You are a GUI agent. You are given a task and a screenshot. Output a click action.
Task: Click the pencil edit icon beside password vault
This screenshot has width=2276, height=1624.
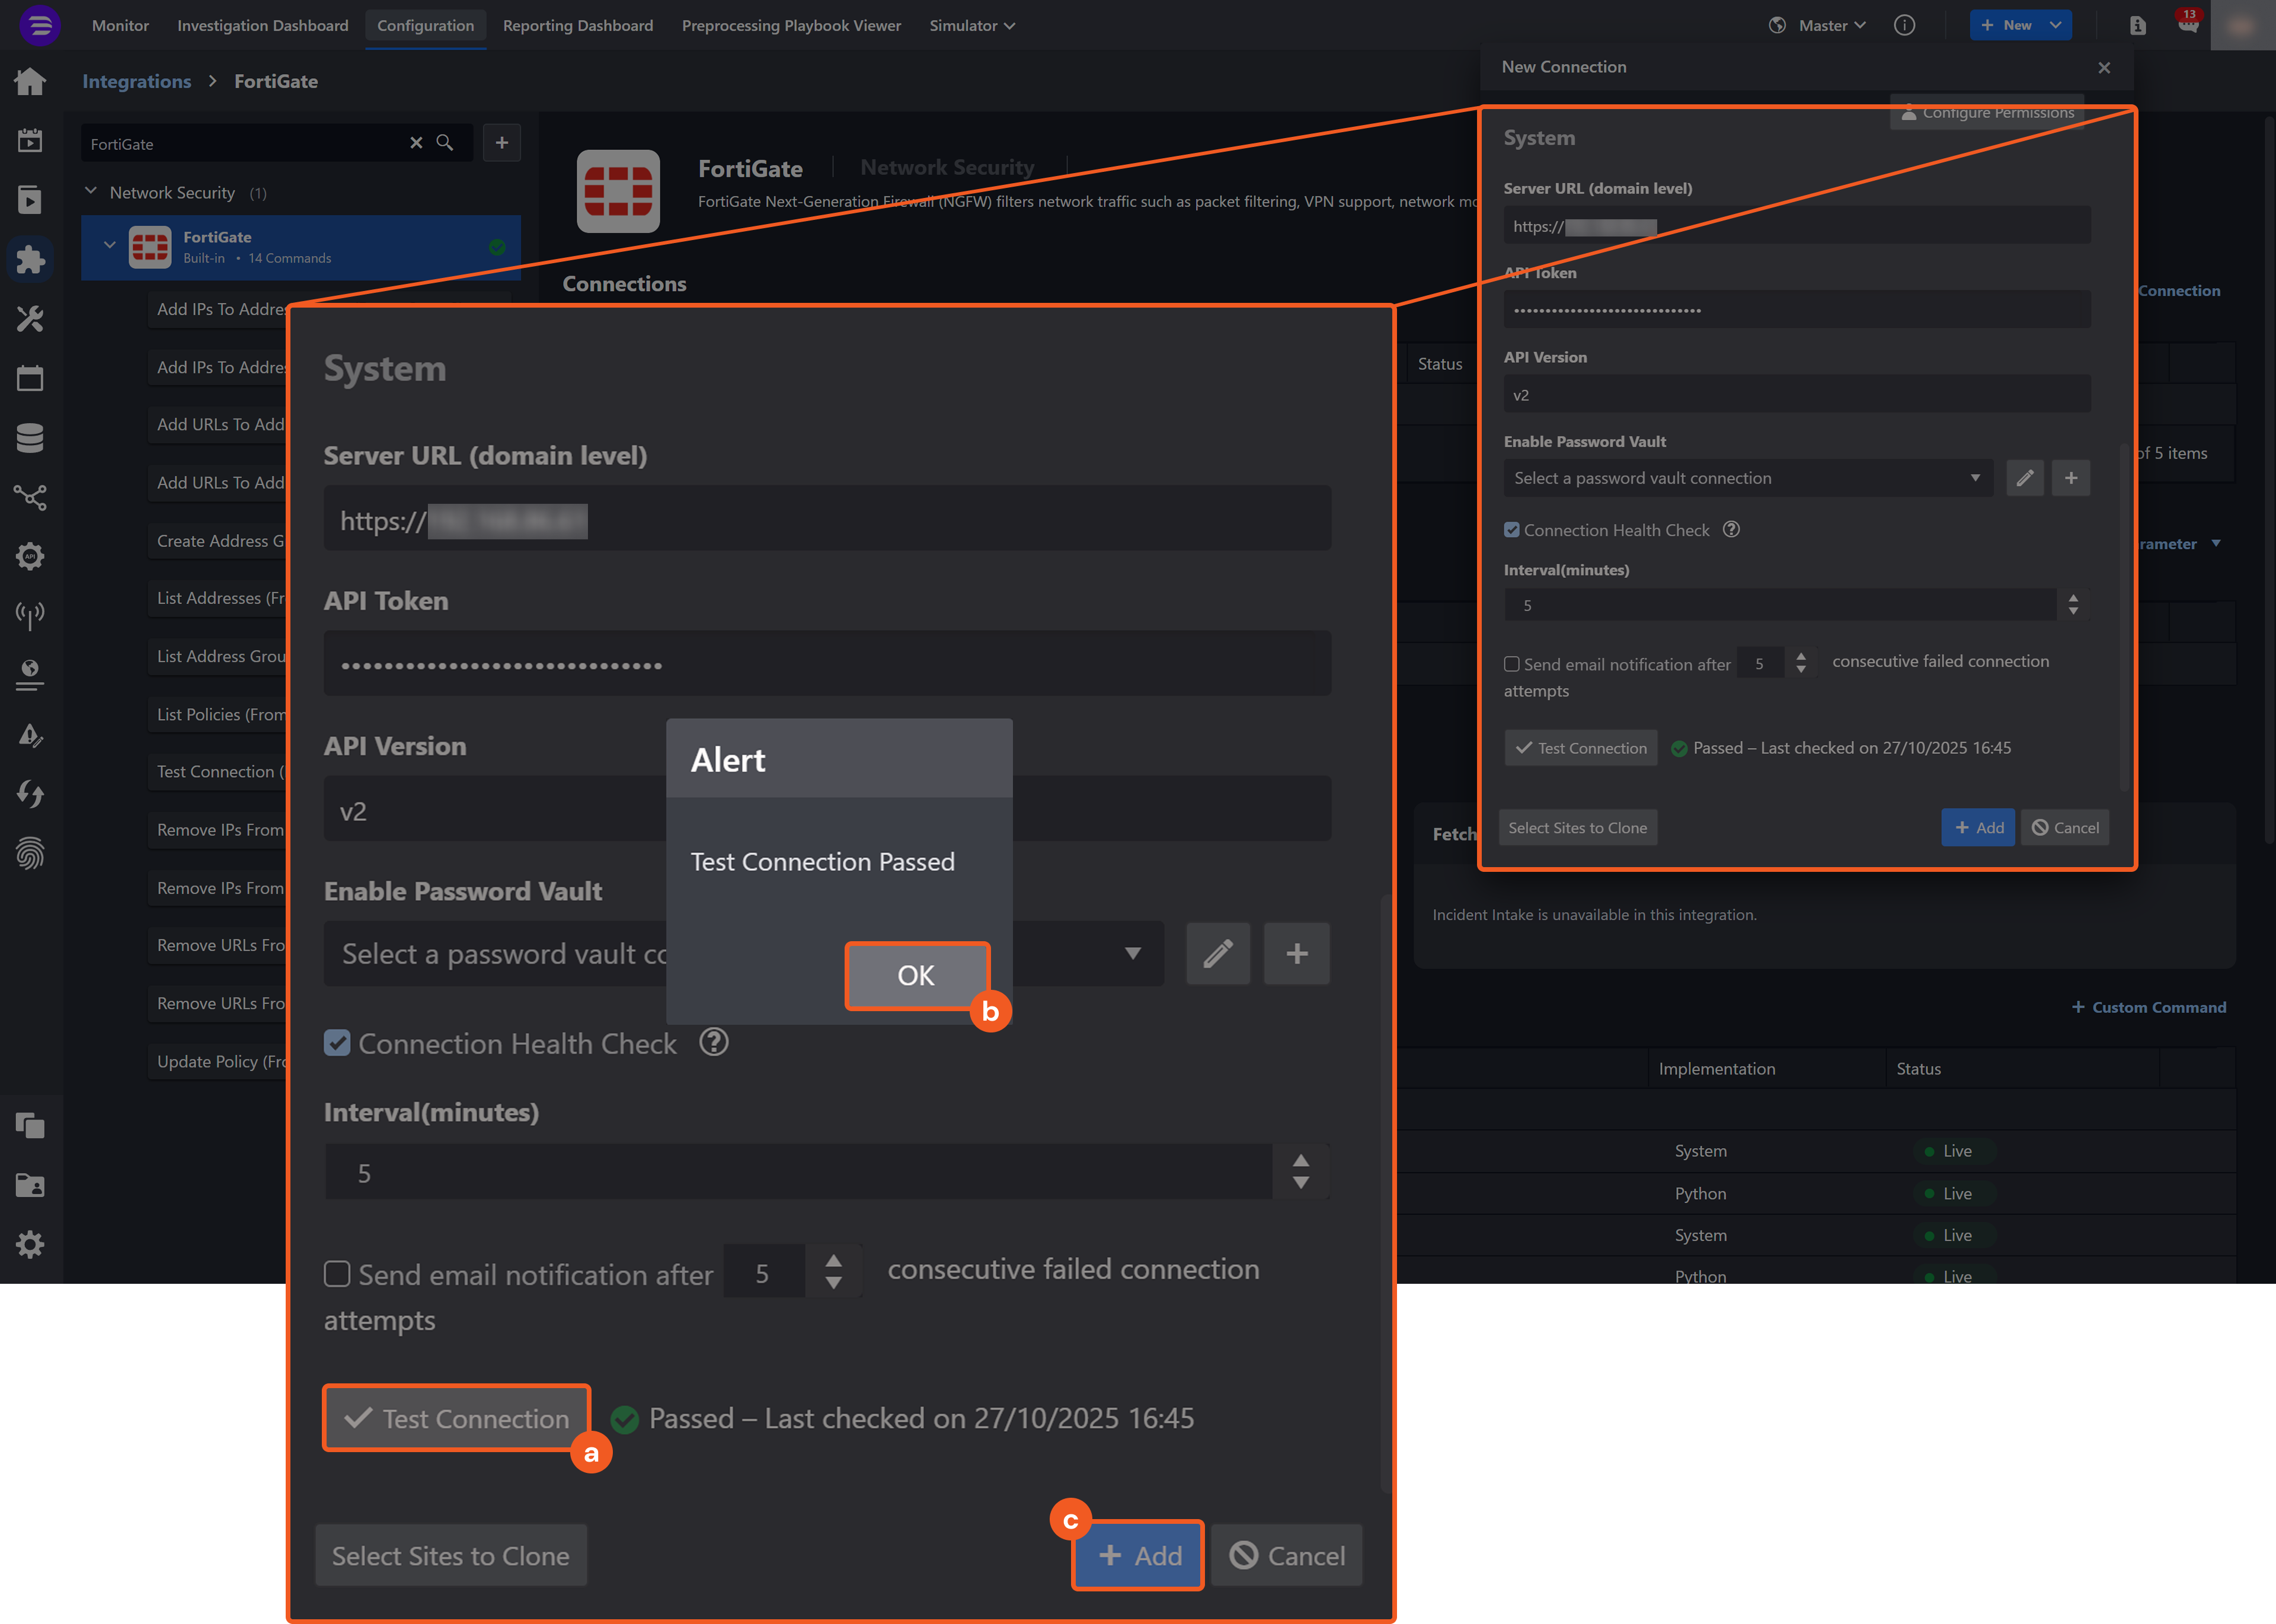[1217, 954]
